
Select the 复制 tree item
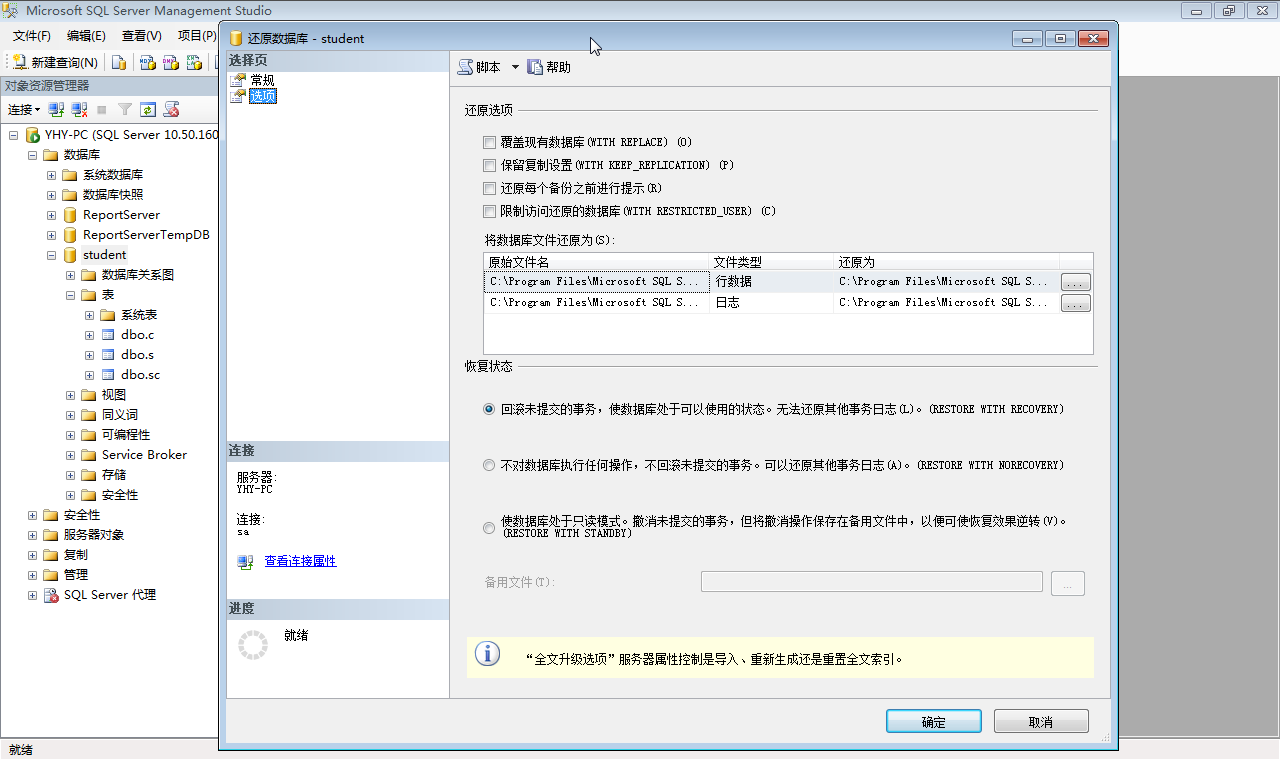pos(75,555)
